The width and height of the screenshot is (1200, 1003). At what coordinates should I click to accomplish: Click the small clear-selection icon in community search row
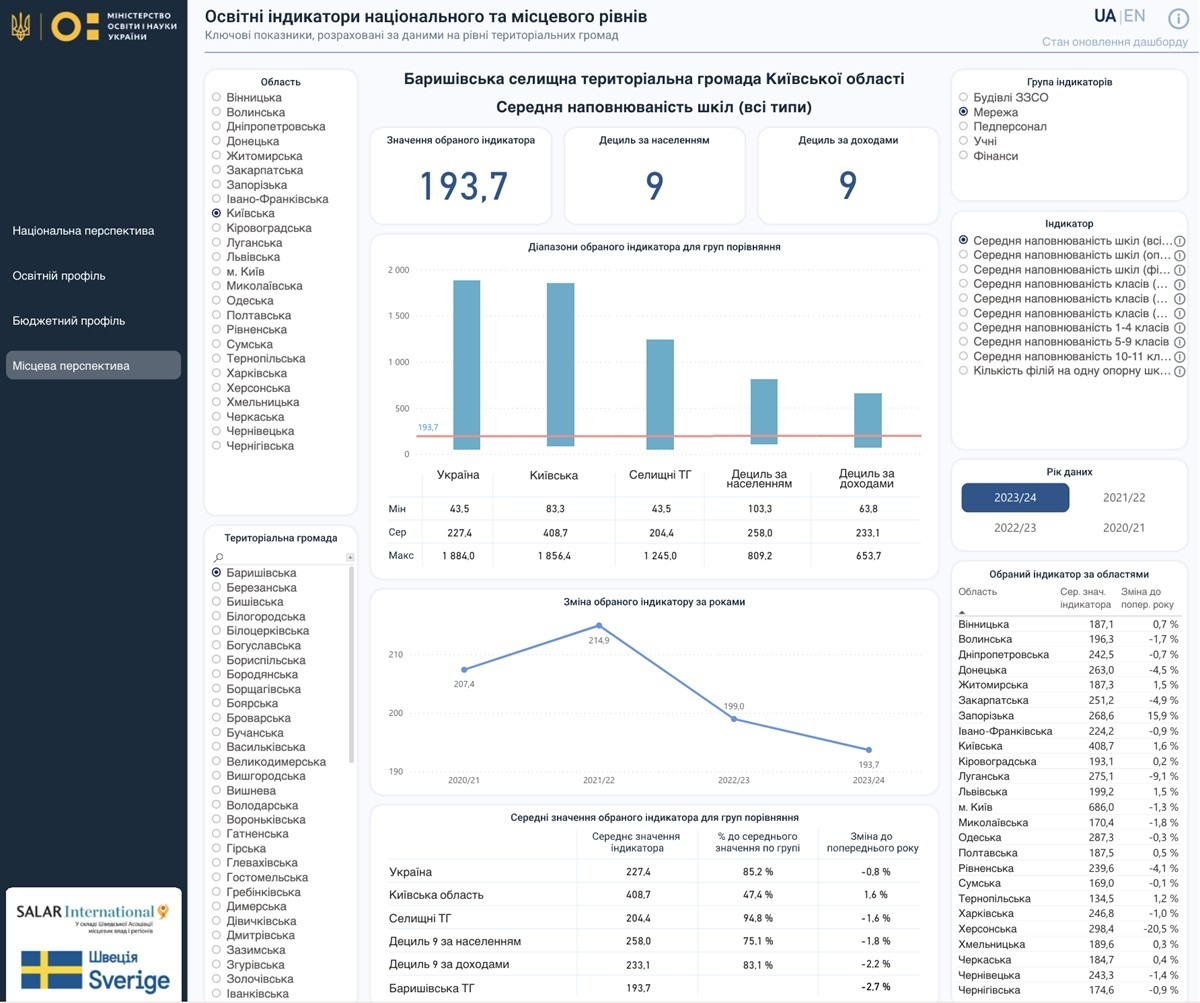350,557
